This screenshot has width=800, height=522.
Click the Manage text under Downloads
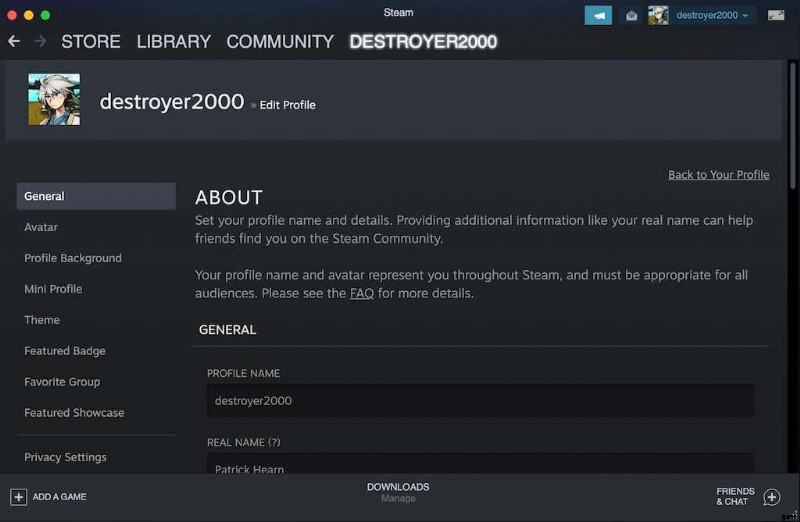tap(398, 499)
